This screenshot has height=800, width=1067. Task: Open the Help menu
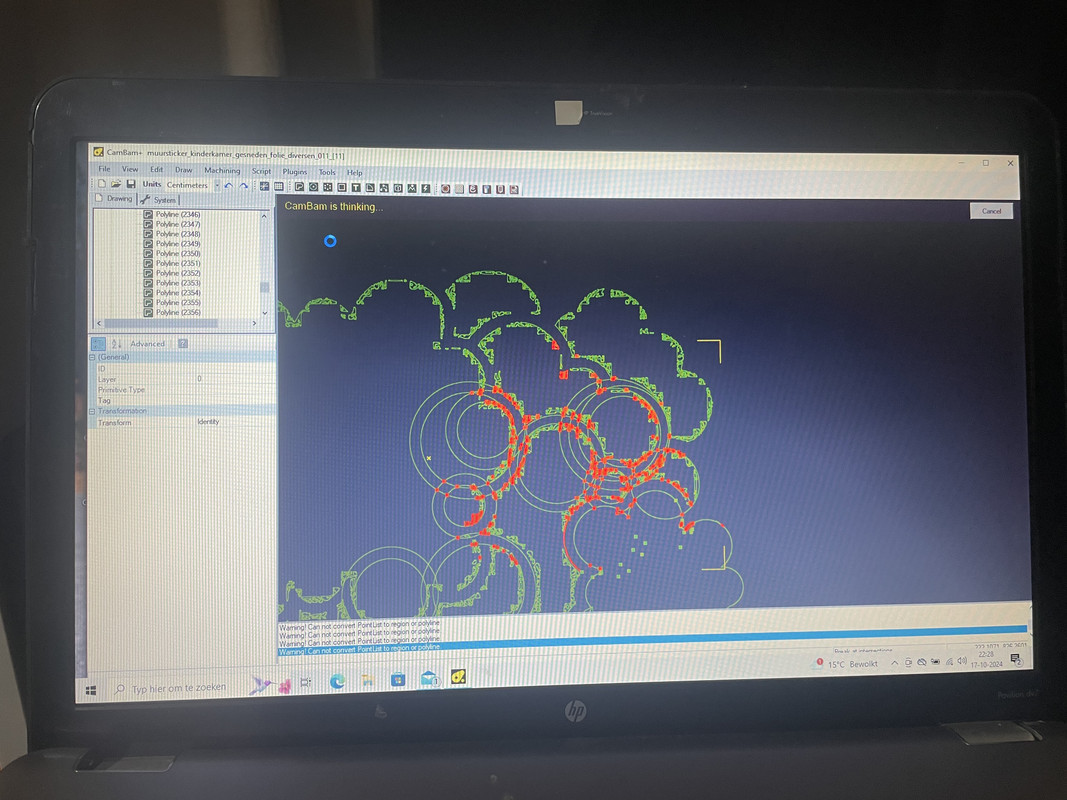point(355,173)
